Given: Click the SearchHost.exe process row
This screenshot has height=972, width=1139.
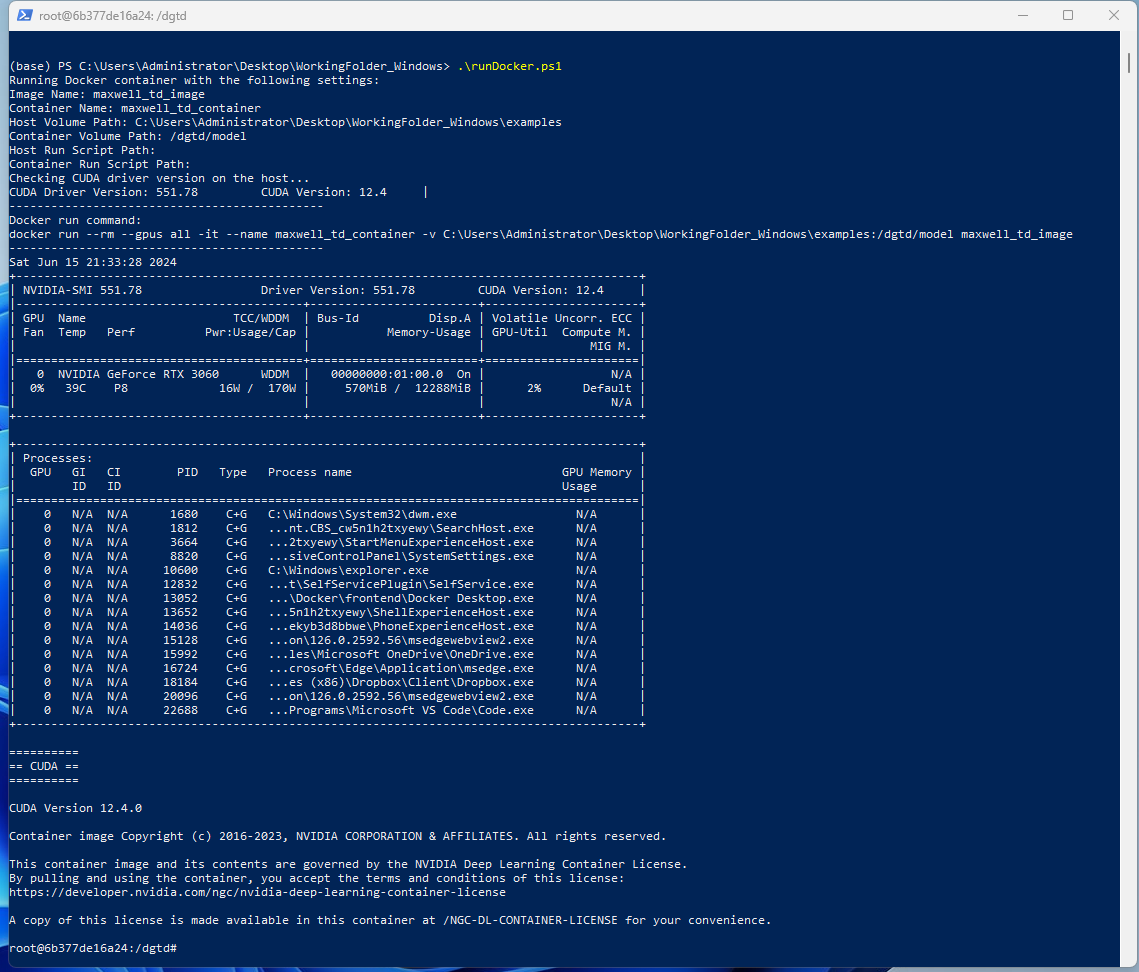Looking at the screenshot, I should 327,528.
